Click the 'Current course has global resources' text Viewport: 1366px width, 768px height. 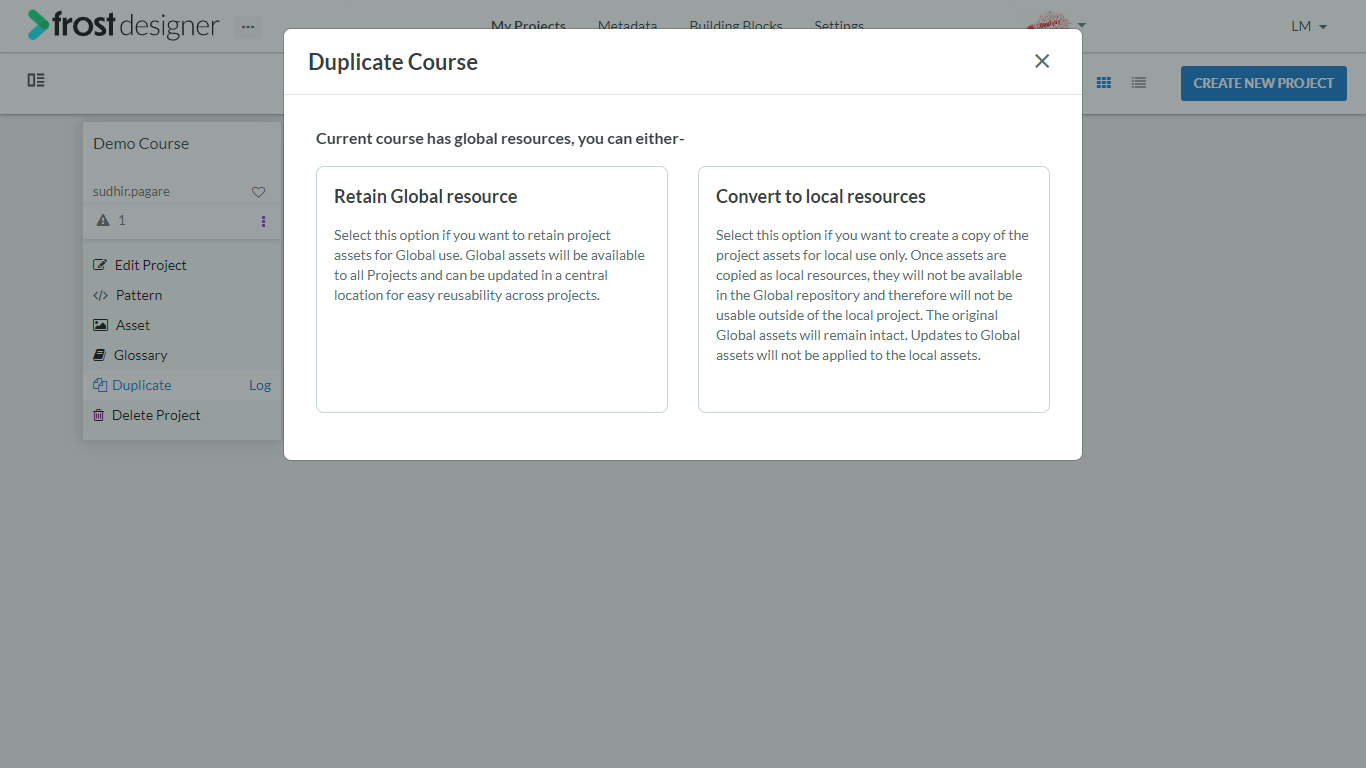(x=500, y=138)
